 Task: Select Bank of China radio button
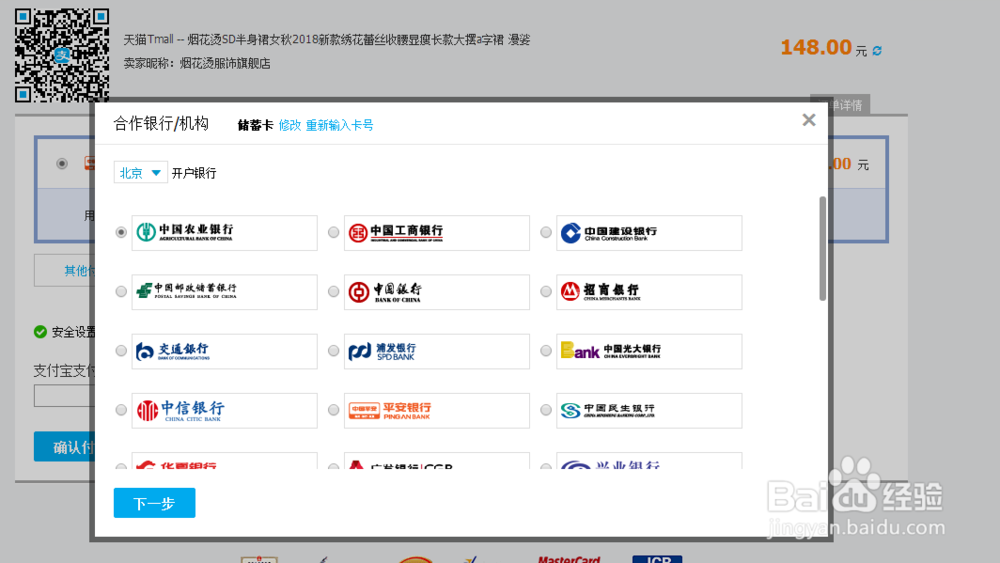(x=334, y=292)
